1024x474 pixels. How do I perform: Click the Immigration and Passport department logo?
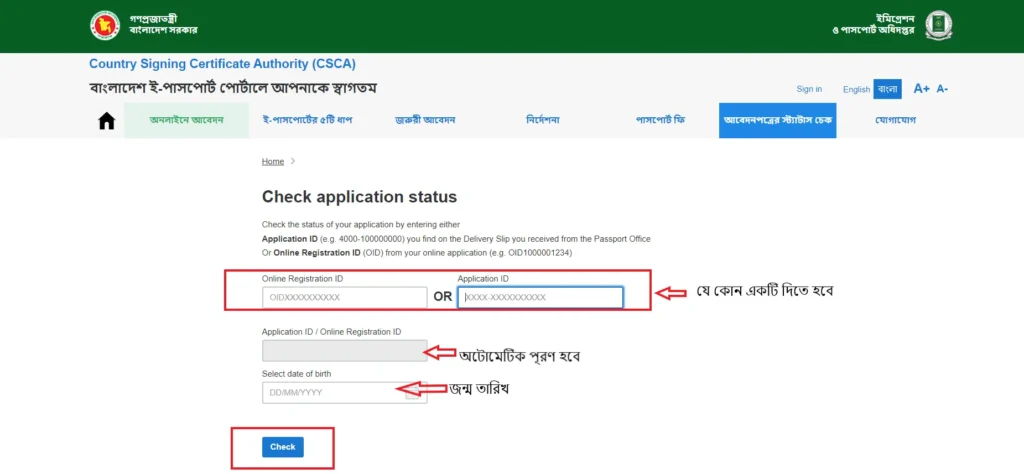(x=938, y=25)
